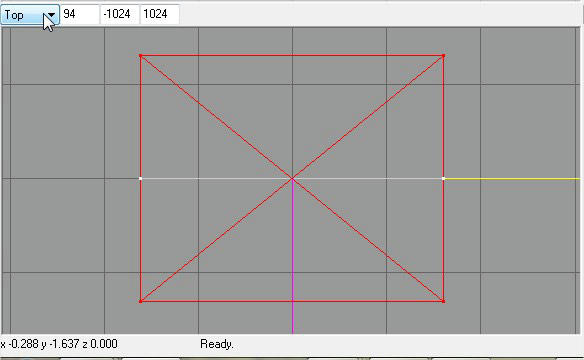Screen dimensions: 584x360
Task: Select the bottom-left red vertex handle
Action: (x=140, y=301)
